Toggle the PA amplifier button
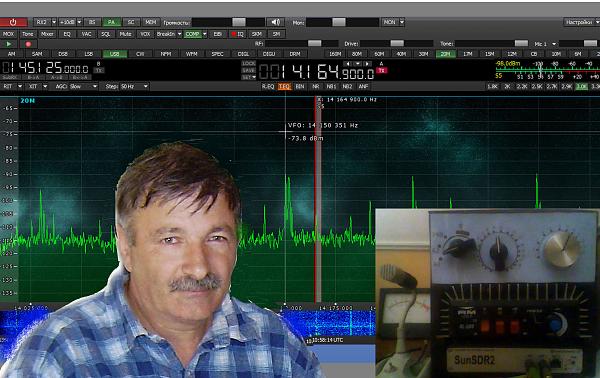The width and height of the screenshot is (600, 378). pos(111,22)
